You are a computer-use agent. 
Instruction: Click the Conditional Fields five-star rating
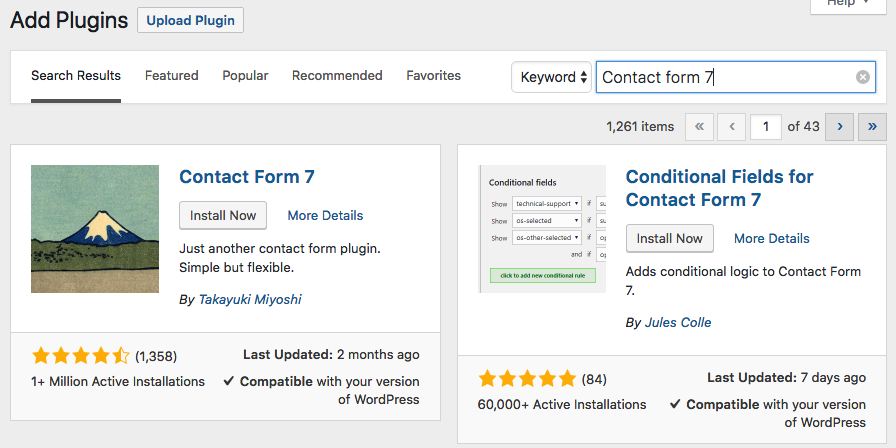point(527,379)
